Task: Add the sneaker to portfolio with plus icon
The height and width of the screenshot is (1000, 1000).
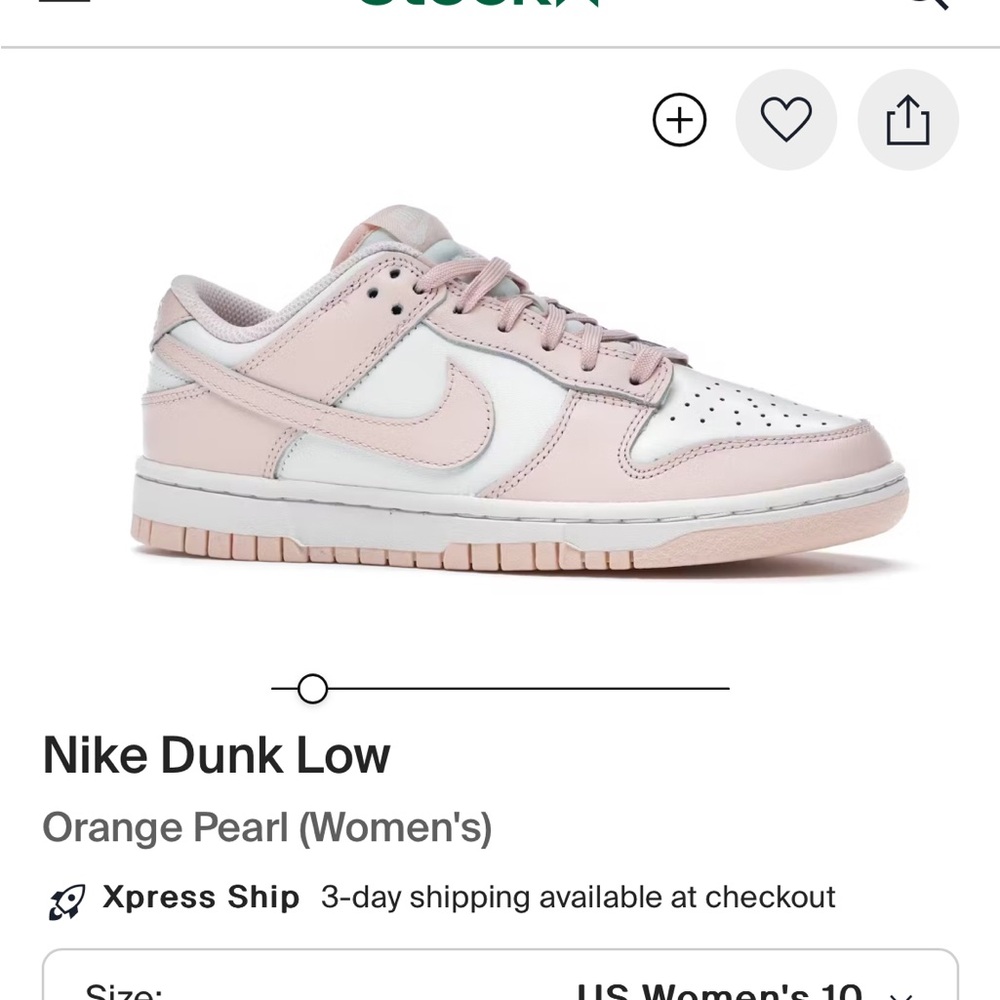Action: [679, 119]
